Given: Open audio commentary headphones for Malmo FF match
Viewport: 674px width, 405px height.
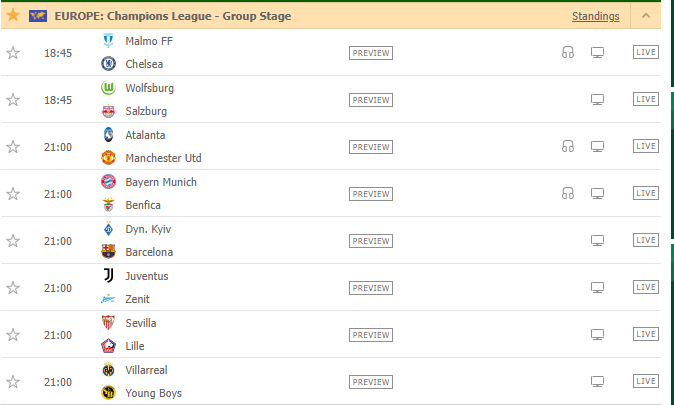Looking at the screenshot, I should pos(568,52).
